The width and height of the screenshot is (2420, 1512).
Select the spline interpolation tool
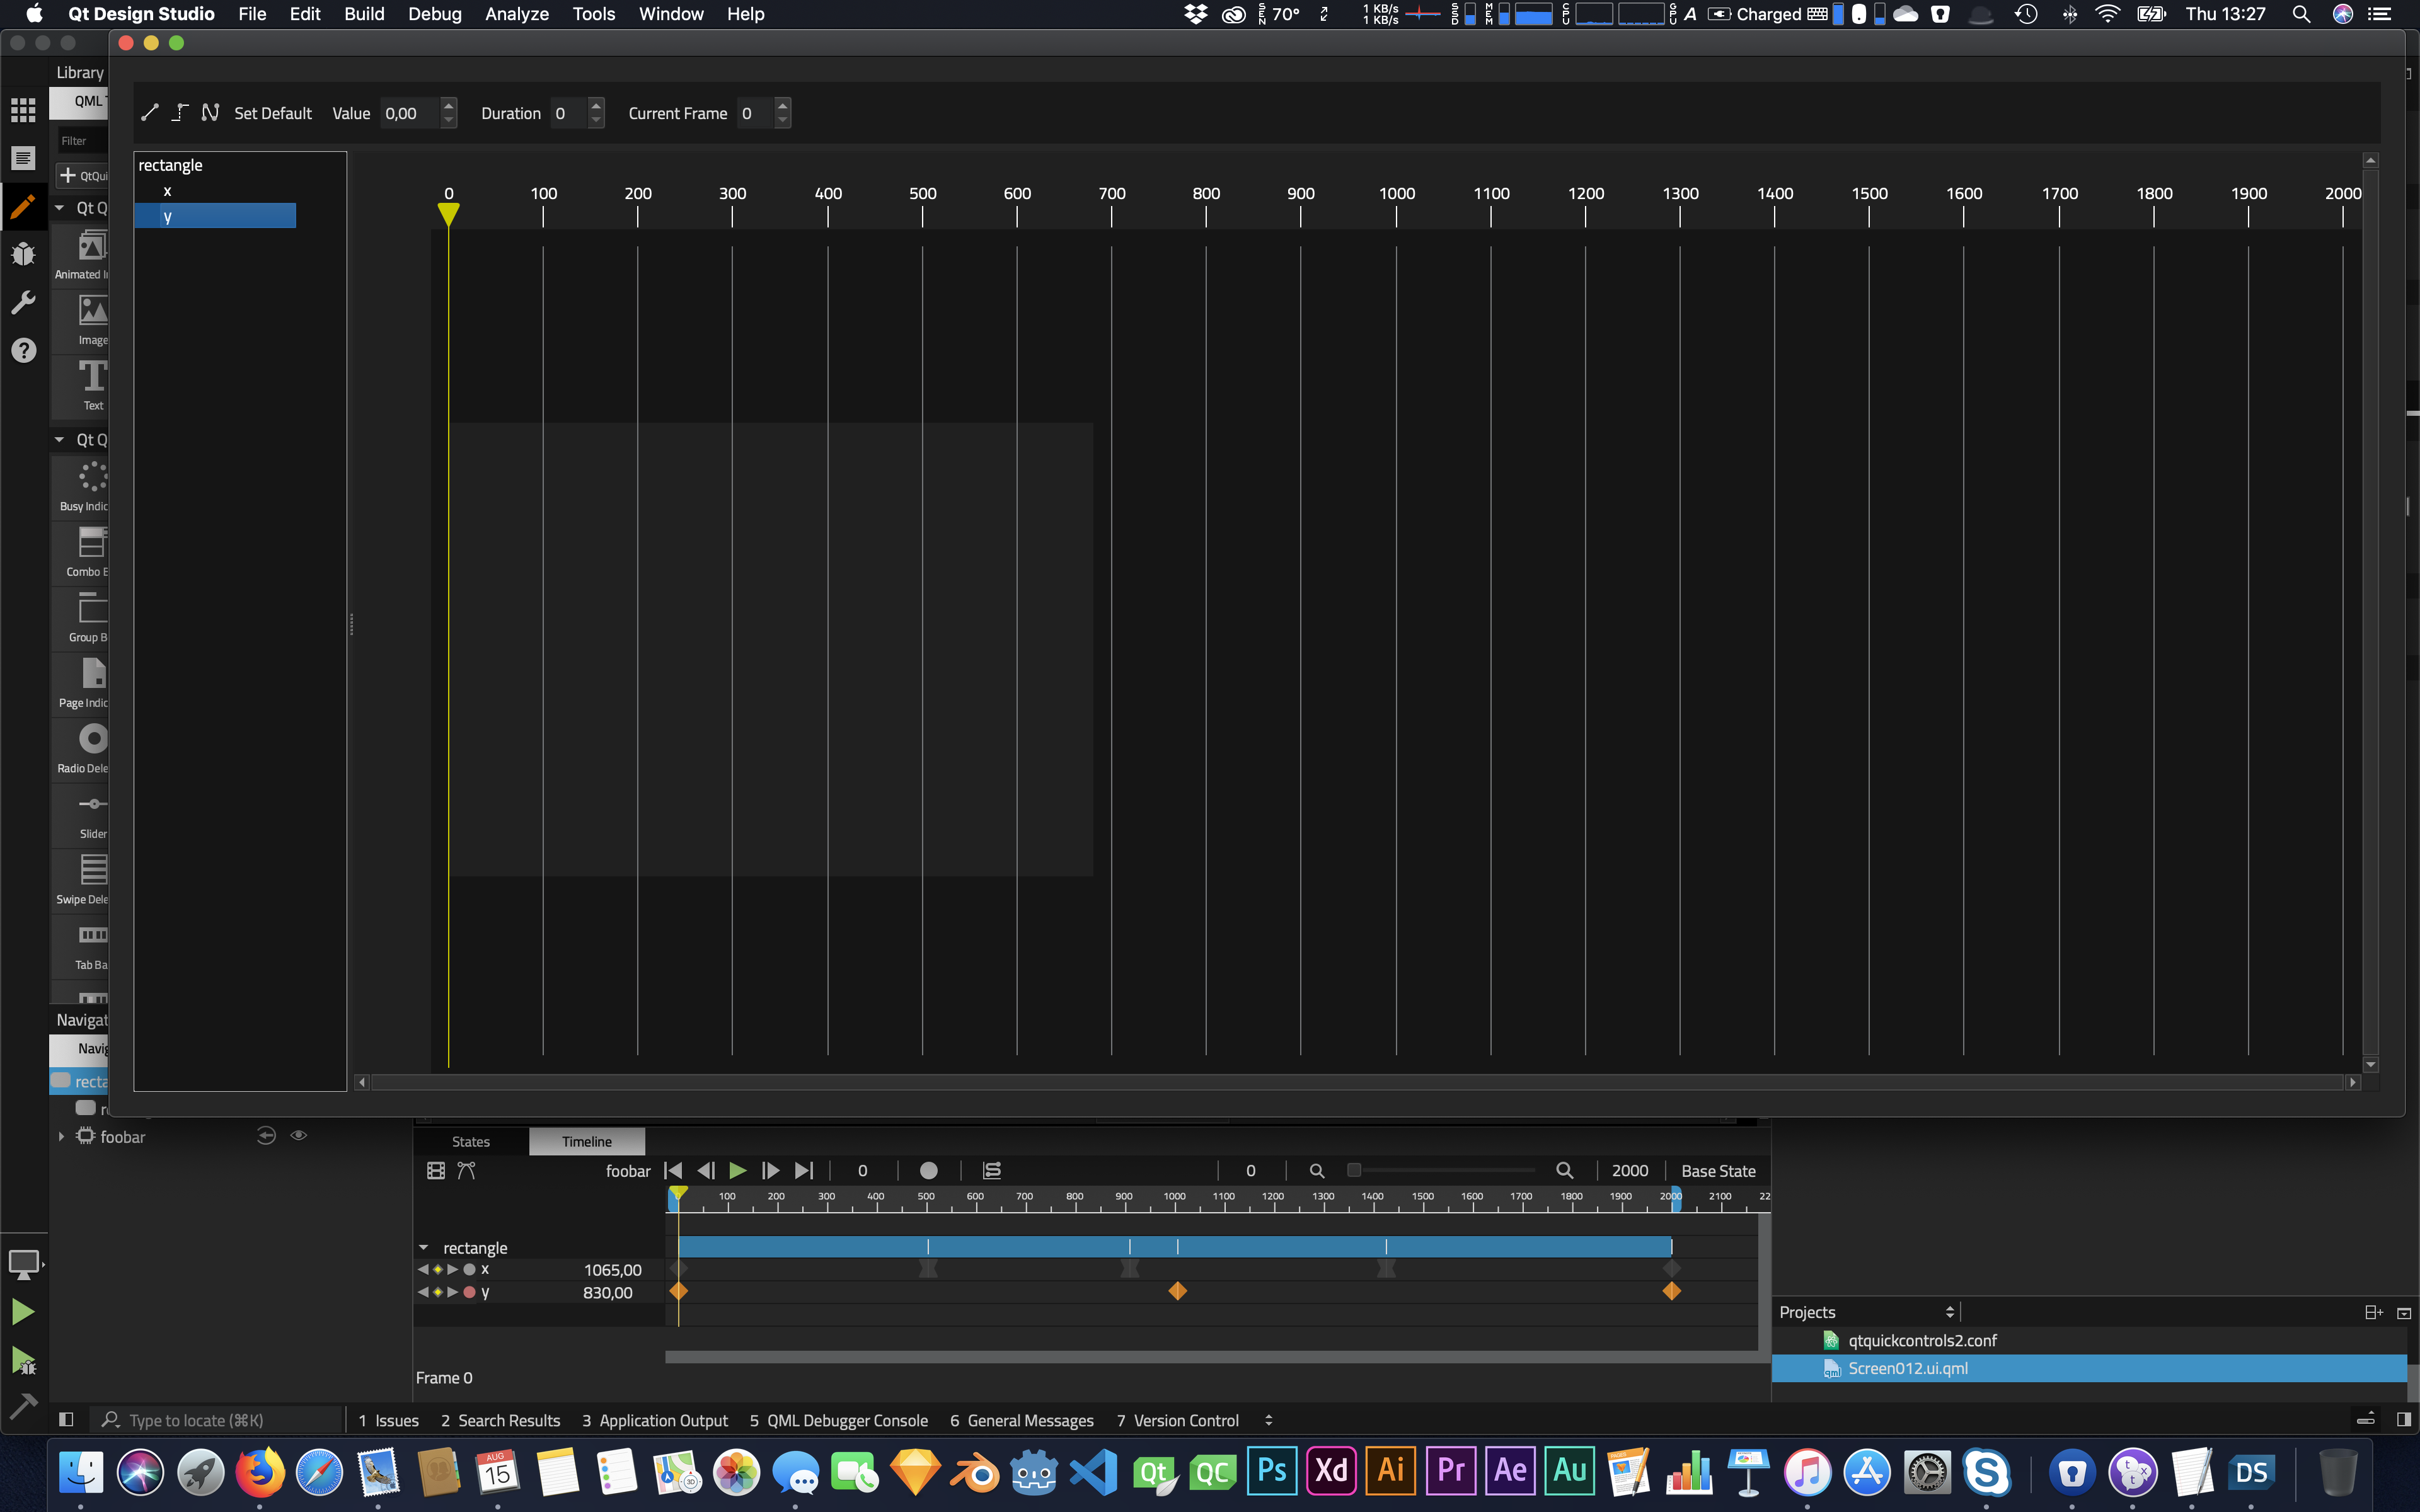point(210,113)
